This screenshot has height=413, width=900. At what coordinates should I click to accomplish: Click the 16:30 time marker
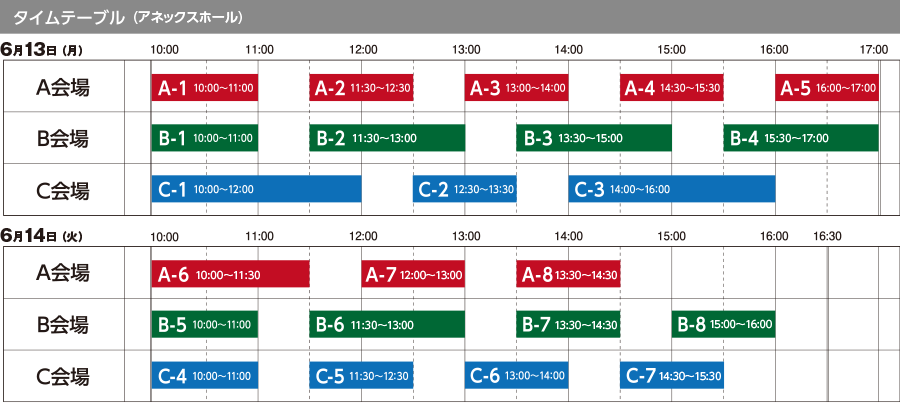click(828, 237)
